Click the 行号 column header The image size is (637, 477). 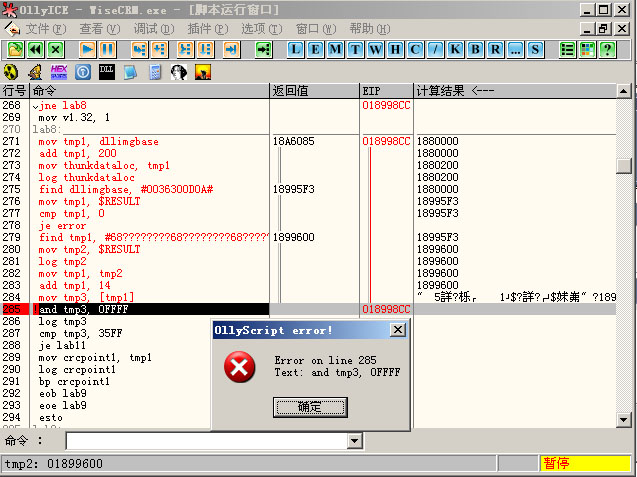tap(14, 91)
